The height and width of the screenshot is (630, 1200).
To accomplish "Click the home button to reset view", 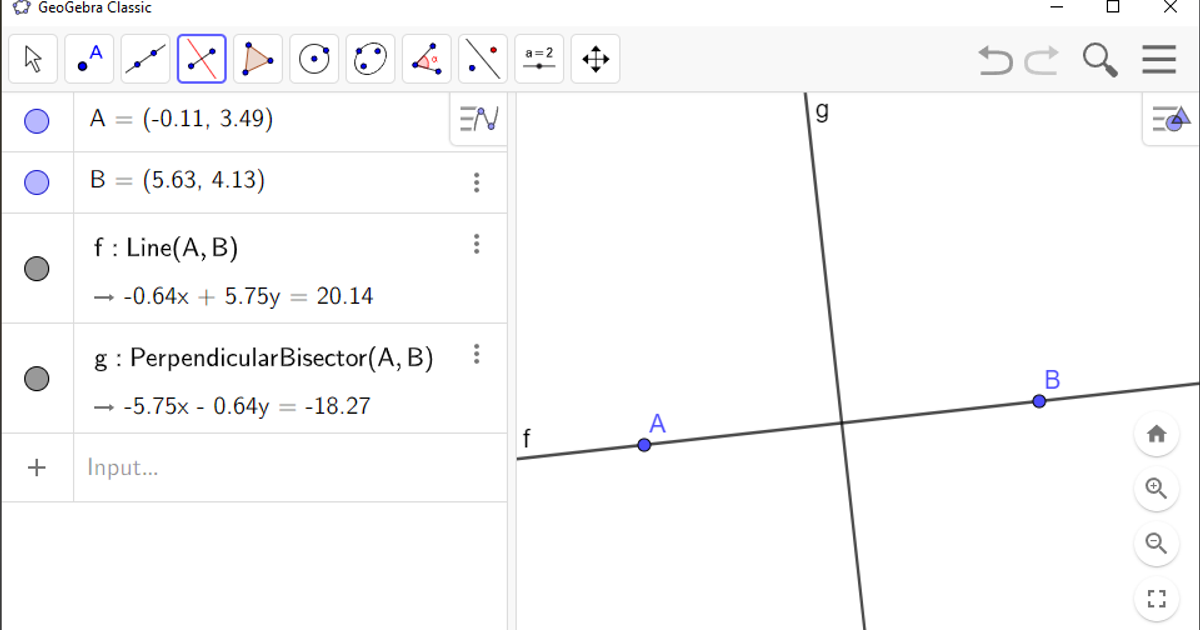I will pos(1157,434).
